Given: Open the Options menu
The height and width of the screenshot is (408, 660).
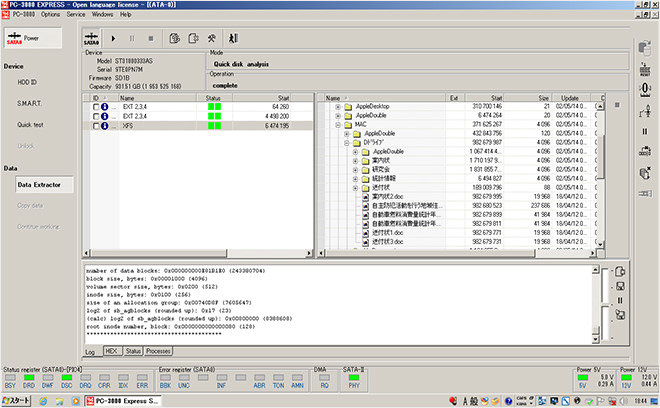Looking at the screenshot, I should [51, 14].
